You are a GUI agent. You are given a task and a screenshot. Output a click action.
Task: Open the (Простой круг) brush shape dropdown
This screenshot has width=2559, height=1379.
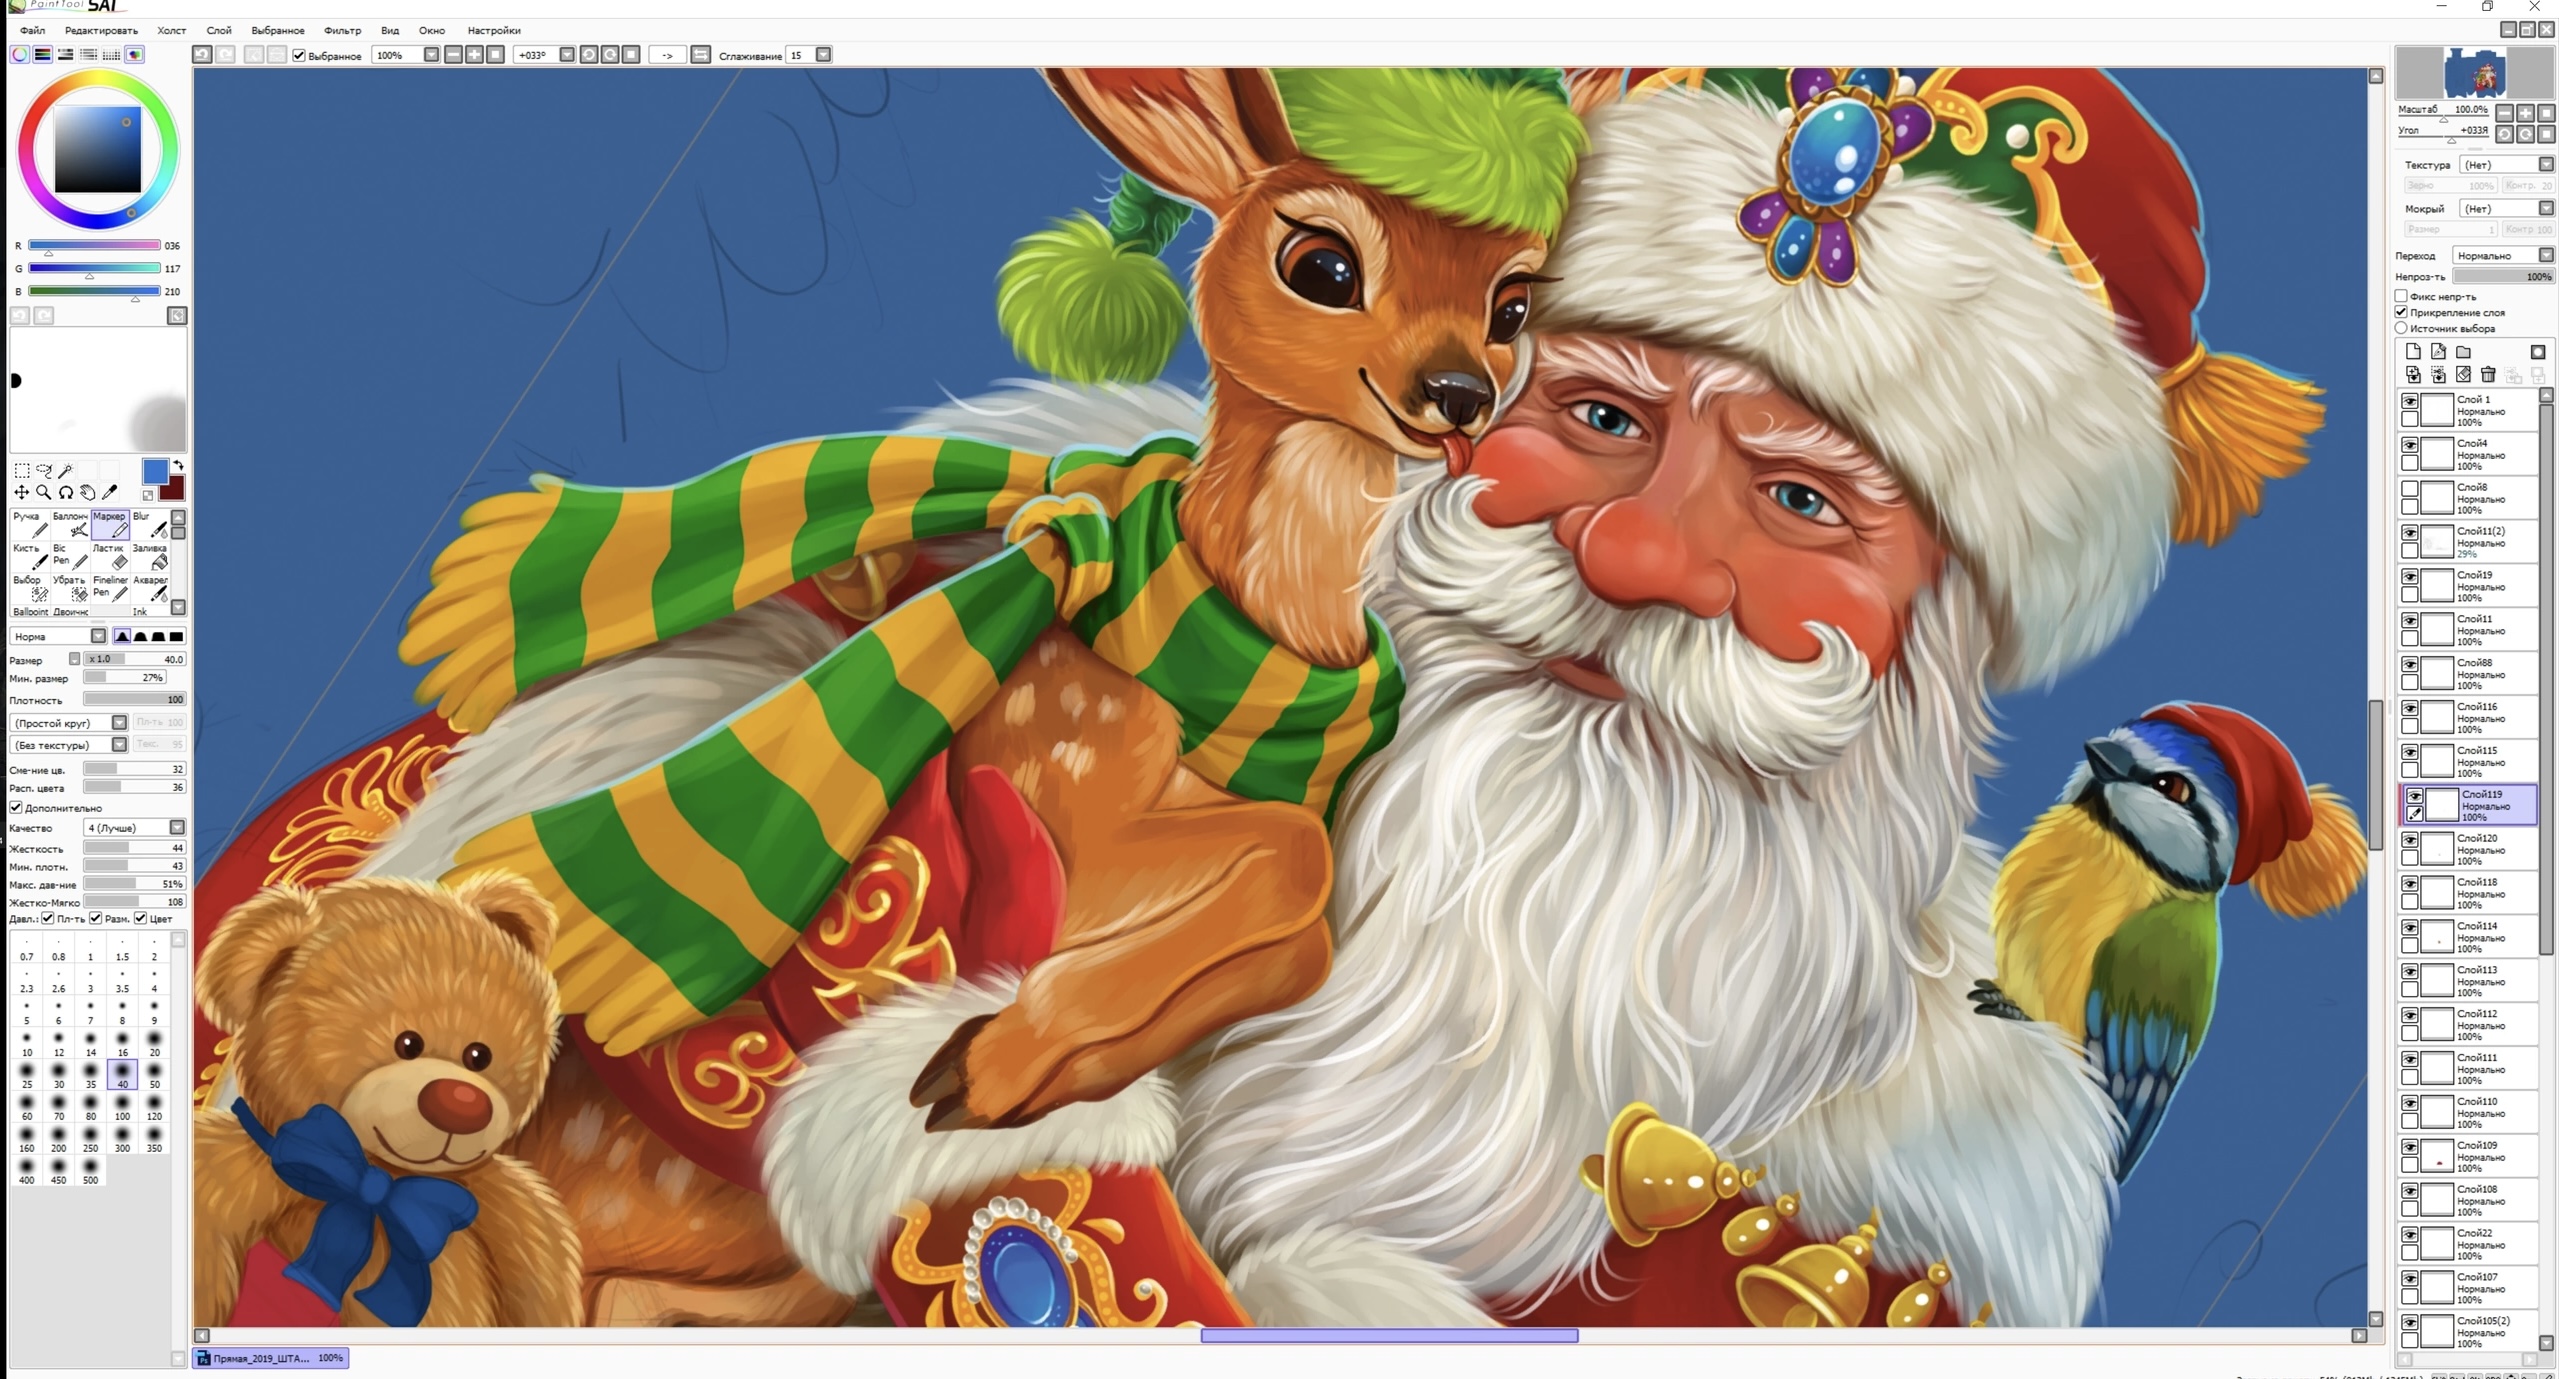[119, 723]
